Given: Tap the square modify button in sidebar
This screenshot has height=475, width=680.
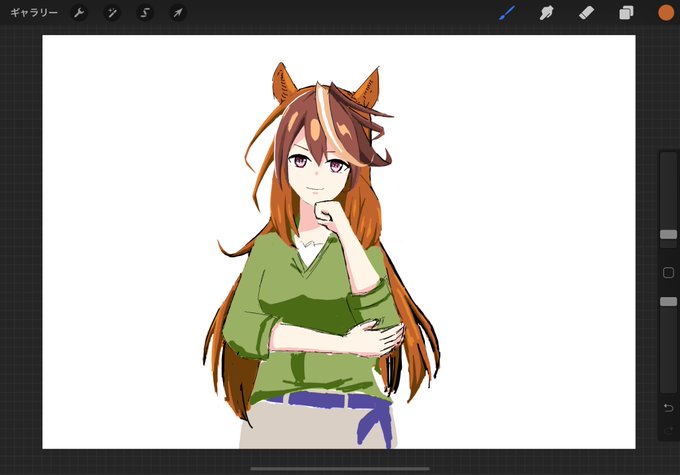Looking at the screenshot, I should pos(668,272).
